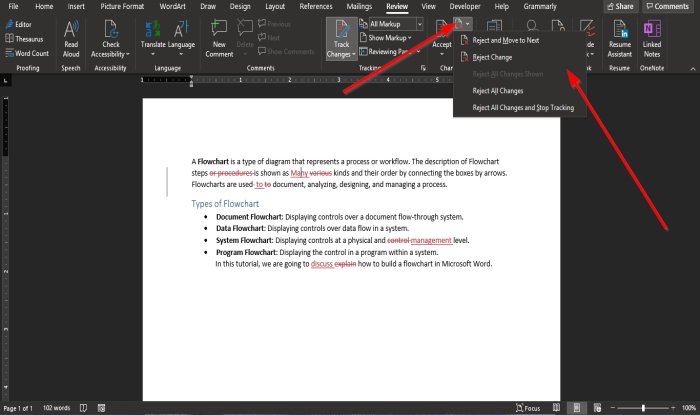Screen dimensions: 700x415
Task: Toggle Focus mode in status bar
Action: coord(528,408)
